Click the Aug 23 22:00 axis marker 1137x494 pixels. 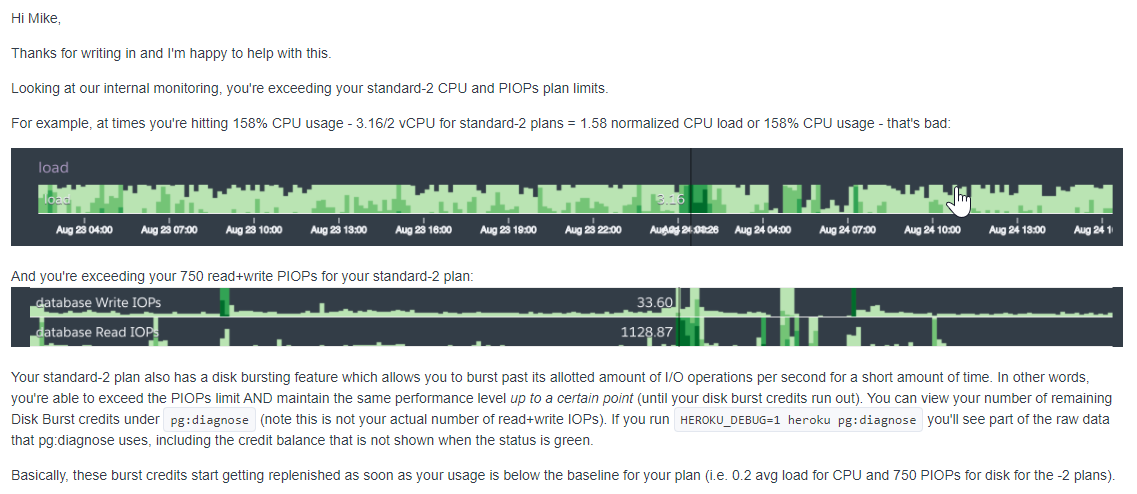(594, 229)
